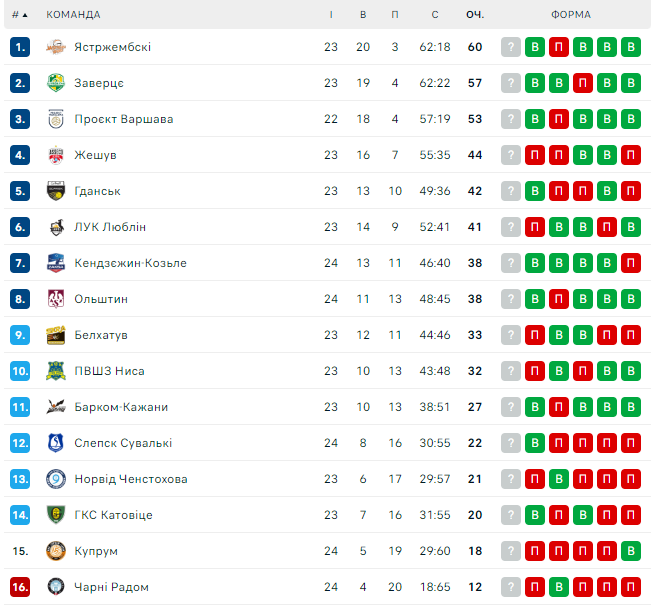656x610 pixels.
Task: Sort table by rank number column
Action: pyautogui.click(x=20, y=15)
